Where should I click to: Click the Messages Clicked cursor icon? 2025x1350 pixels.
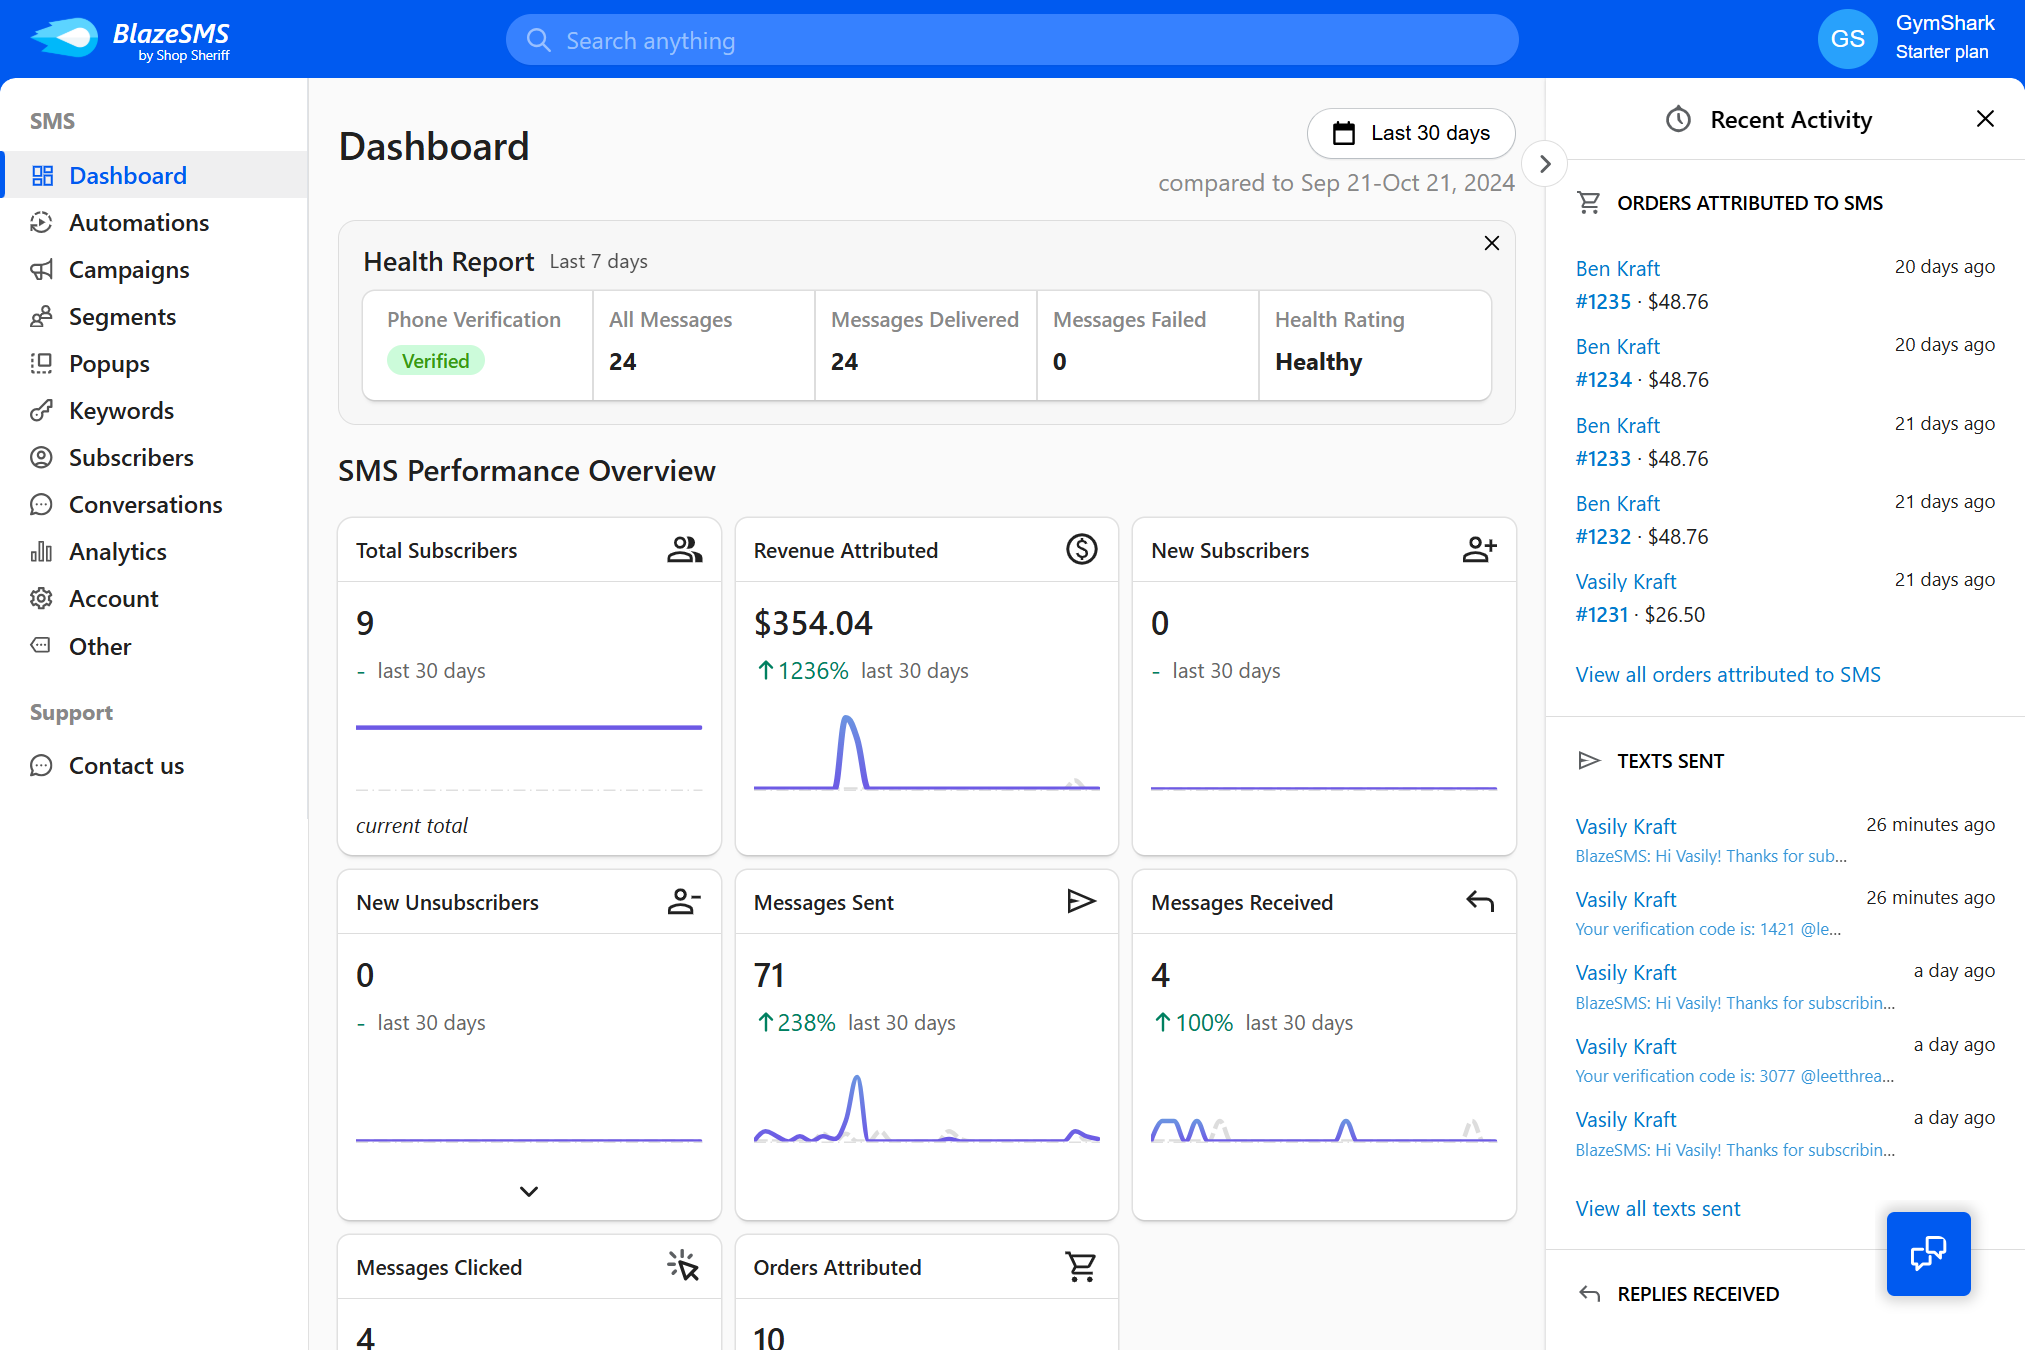684,1266
